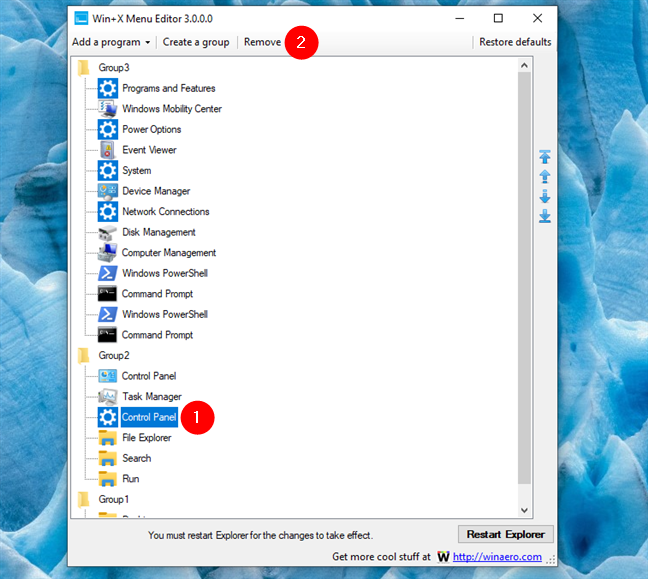The image size is (648, 579).
Task: Click the System gear icon
Action: [x=107, y=170]
